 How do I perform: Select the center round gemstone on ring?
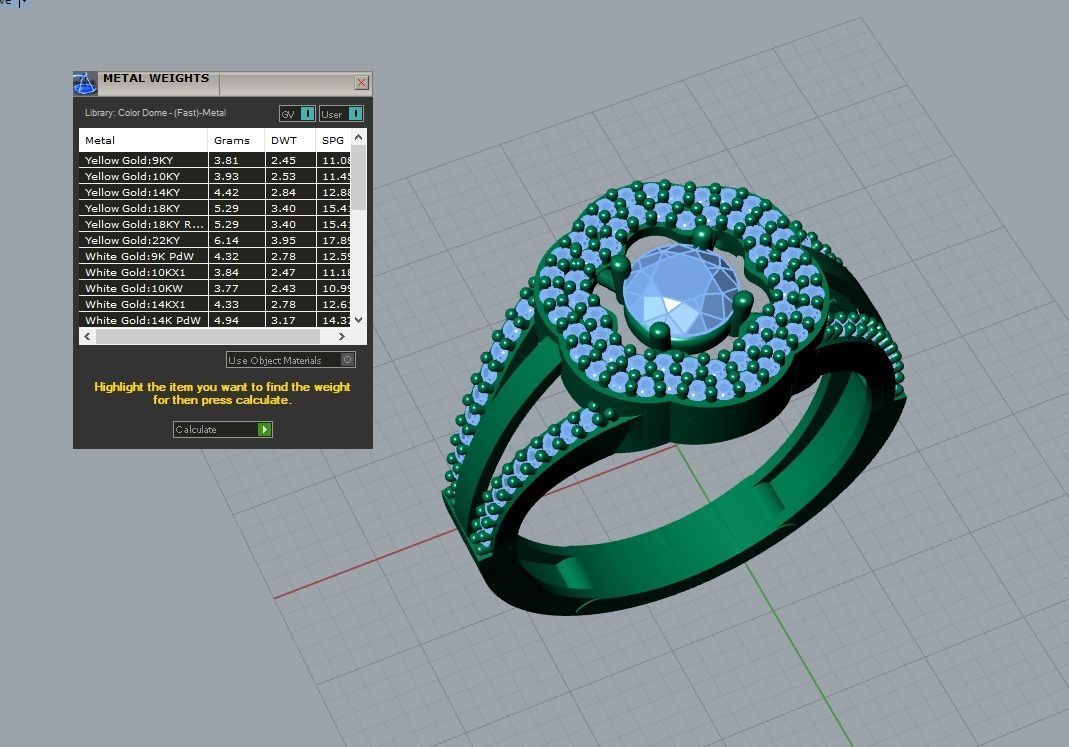(680, 290)
